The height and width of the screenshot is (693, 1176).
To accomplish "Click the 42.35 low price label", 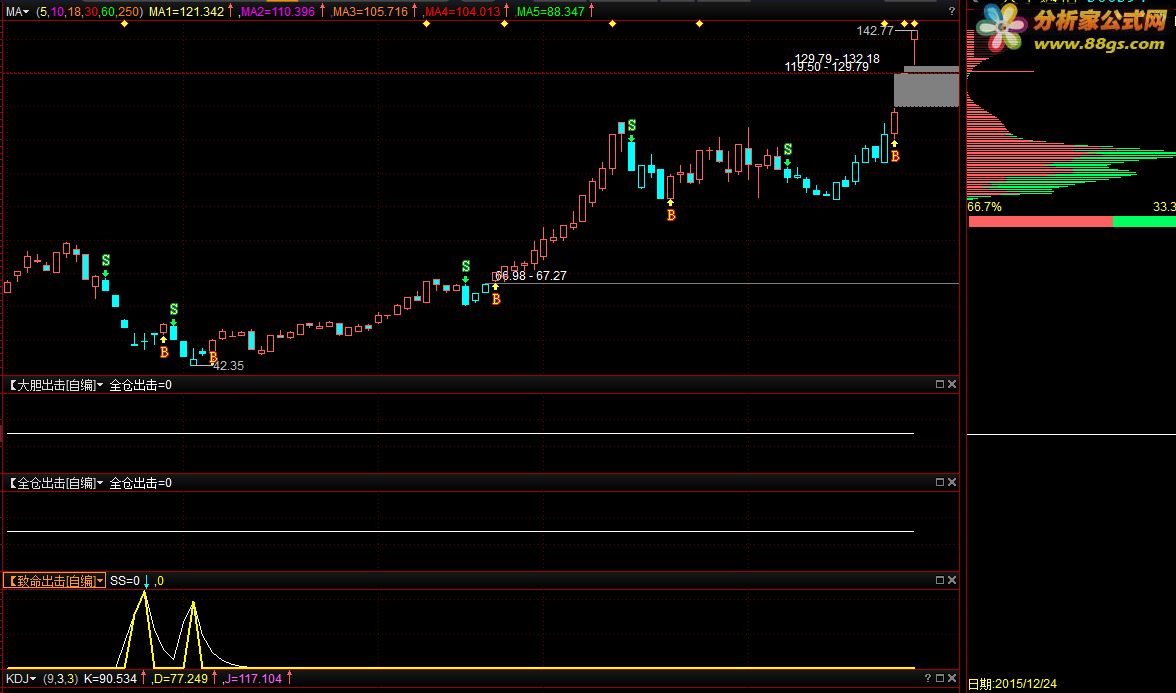I will coord(228,366).
